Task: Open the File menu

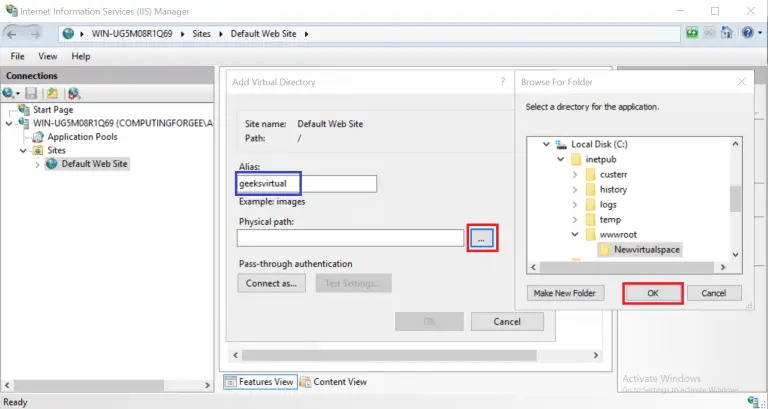Action: (17, 57)
